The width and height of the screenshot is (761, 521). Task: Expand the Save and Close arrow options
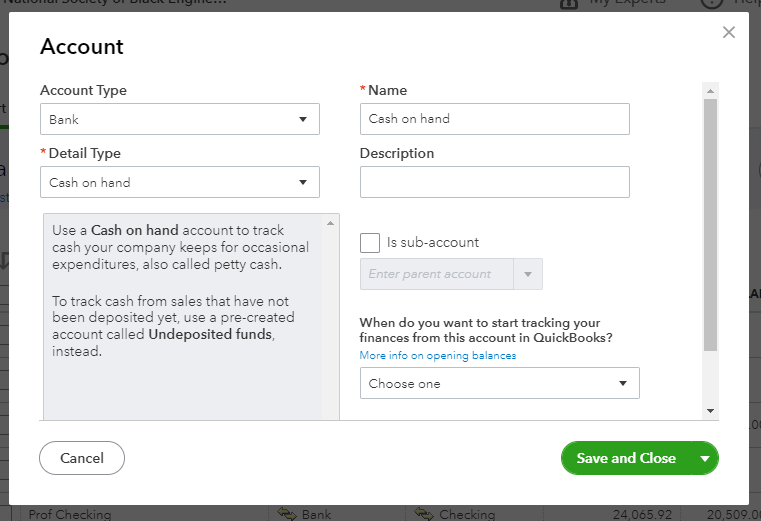pos(705,458)
